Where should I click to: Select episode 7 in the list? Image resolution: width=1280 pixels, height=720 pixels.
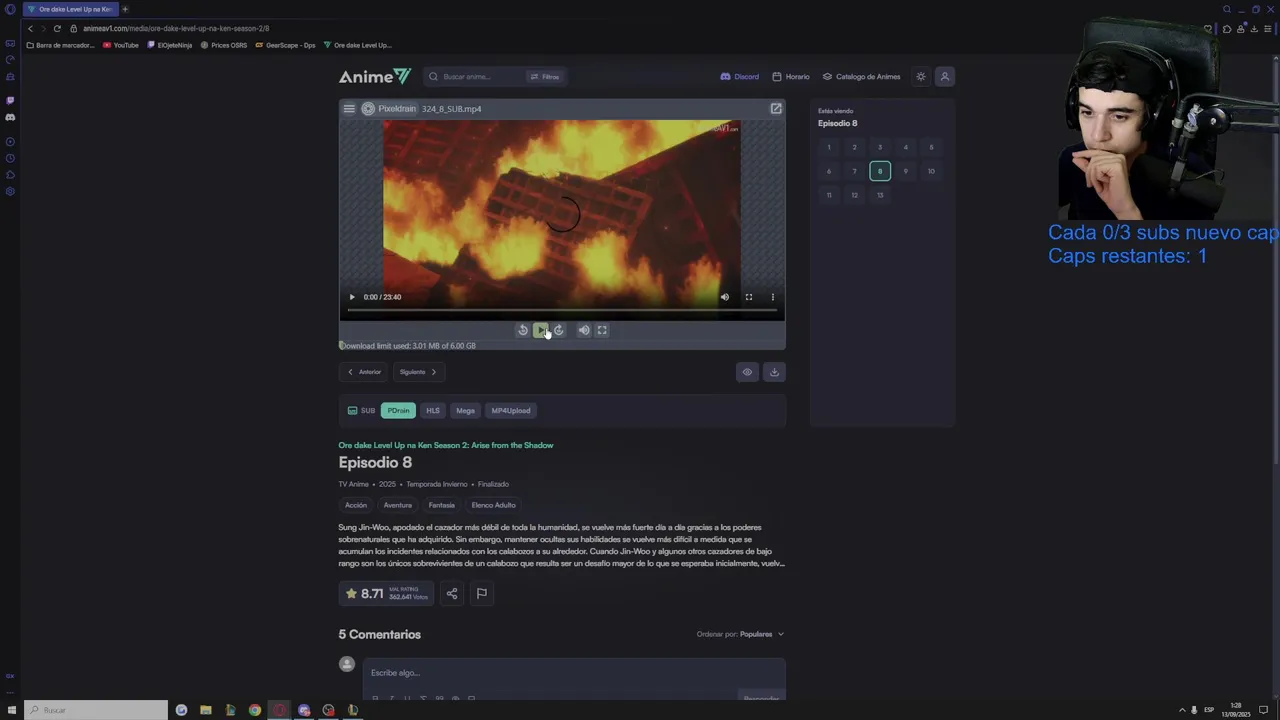point(854,172)
